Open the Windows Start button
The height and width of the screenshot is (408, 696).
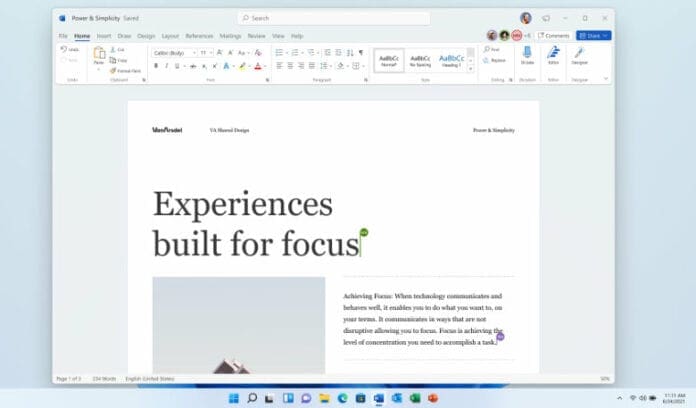[233, 398]
